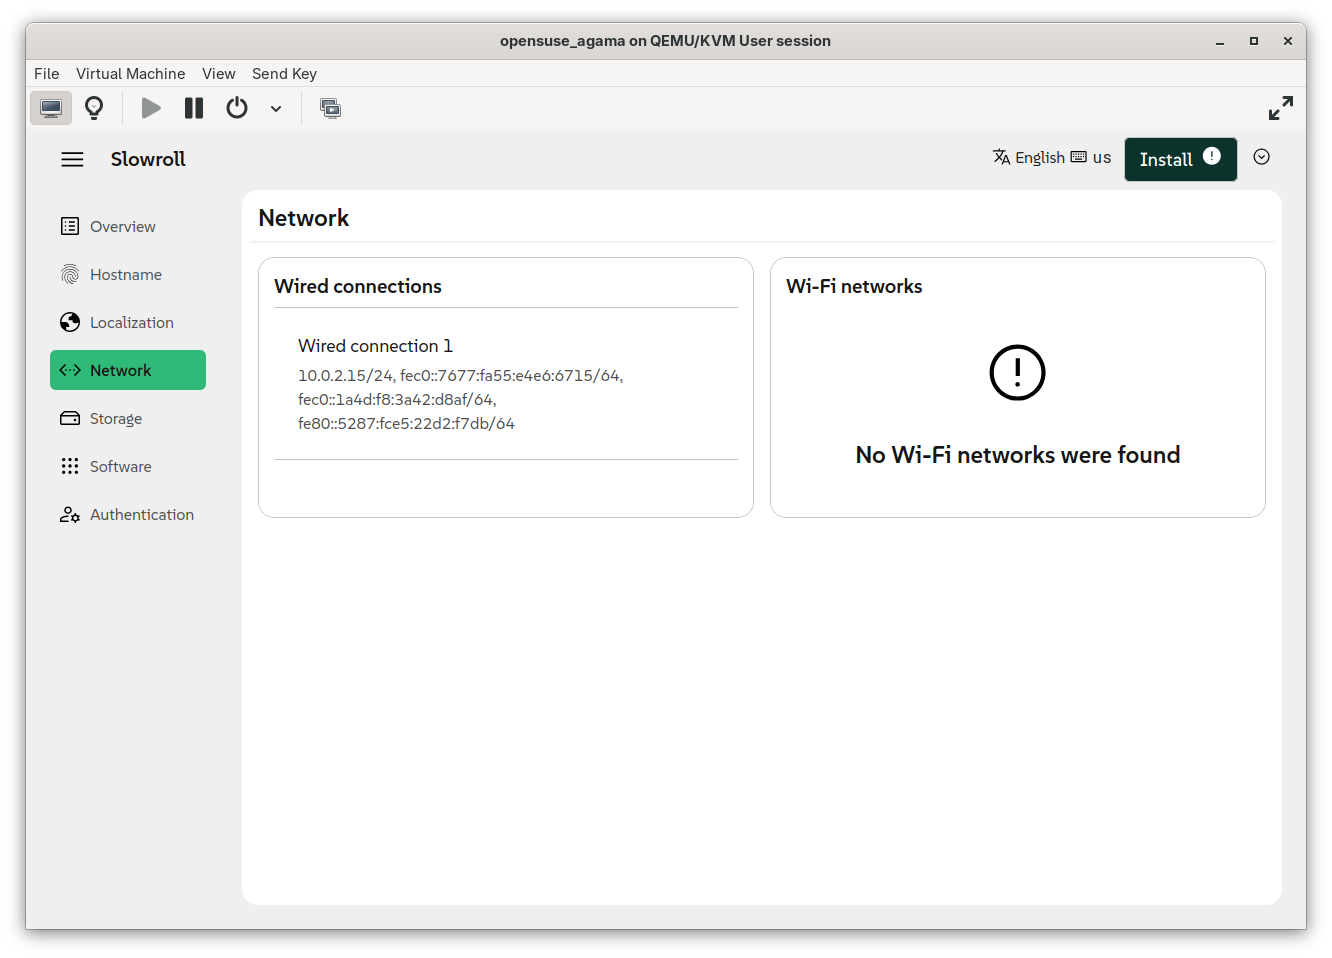
Task: Click the graphical console monitor icon
Action: point(51,108)
